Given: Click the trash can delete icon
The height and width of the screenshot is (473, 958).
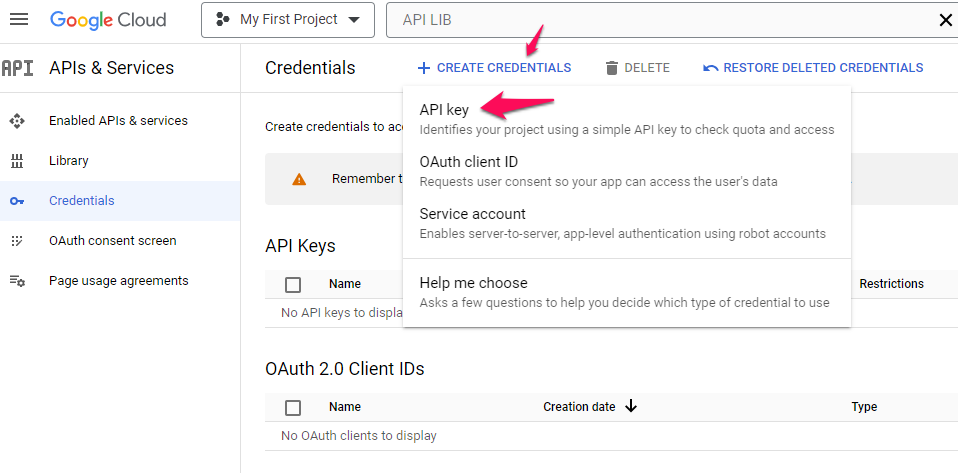Looking at the screenshot, I should click(612, 68).
